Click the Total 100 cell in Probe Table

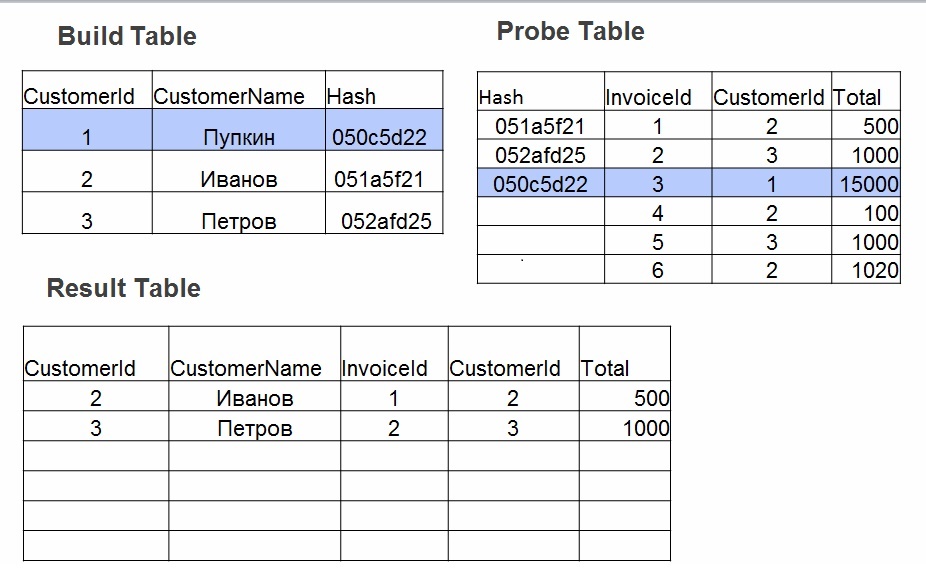coord(880,213)
